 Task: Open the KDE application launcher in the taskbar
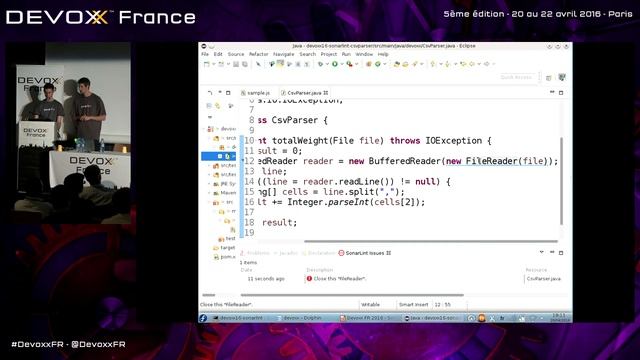click(203, 318)
